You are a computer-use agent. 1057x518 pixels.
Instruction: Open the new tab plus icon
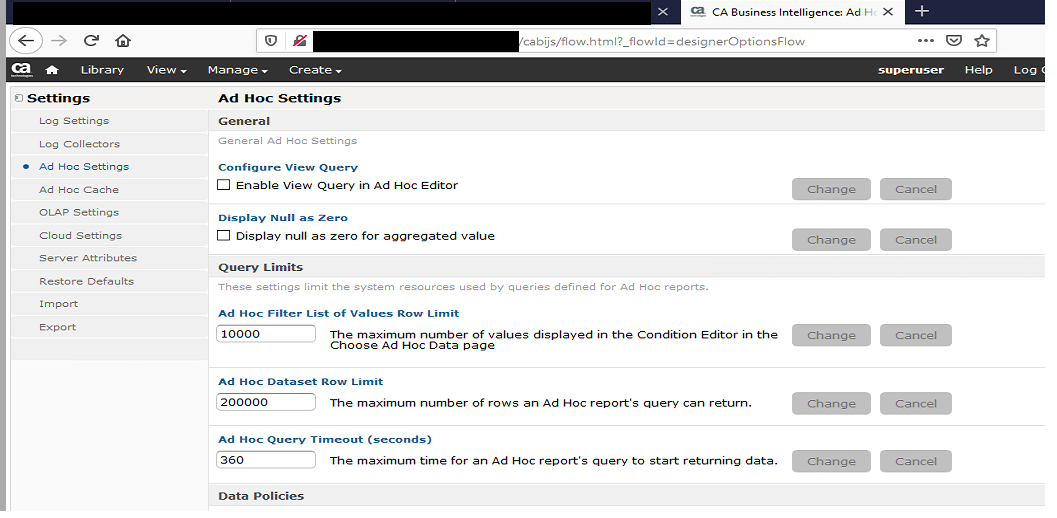922,11
